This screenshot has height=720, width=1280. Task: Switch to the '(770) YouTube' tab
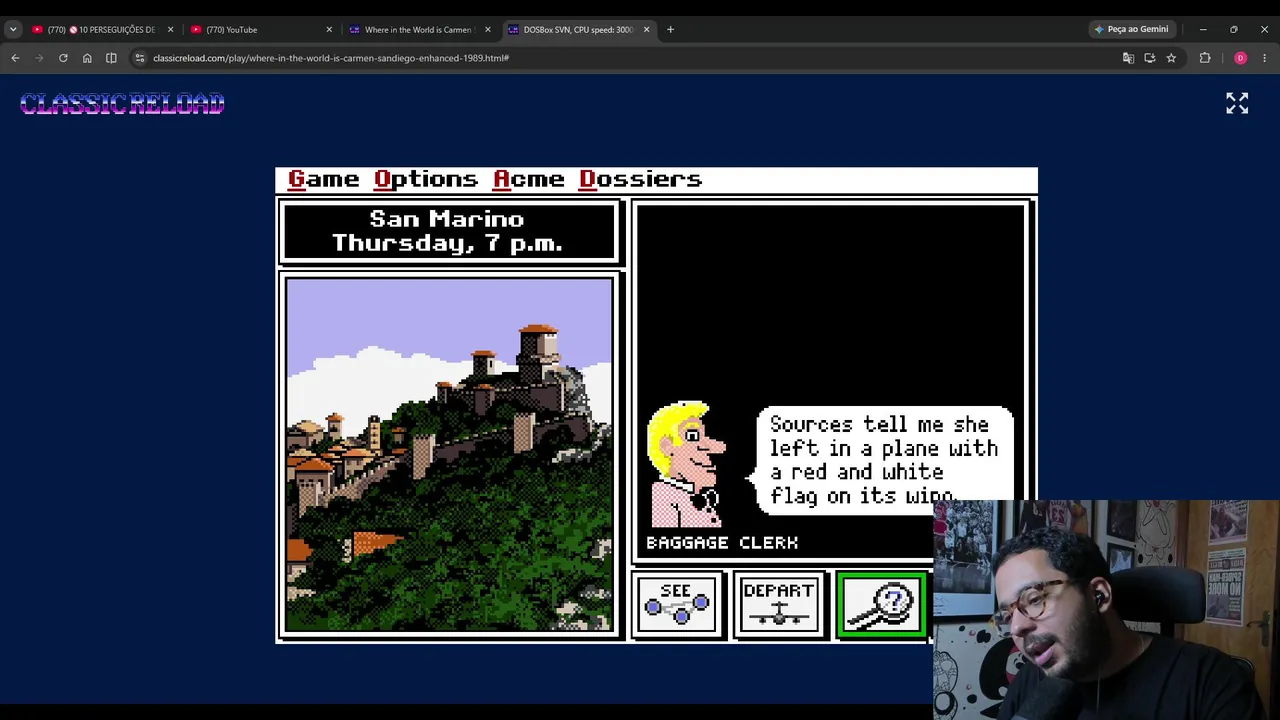coord(260,30)
